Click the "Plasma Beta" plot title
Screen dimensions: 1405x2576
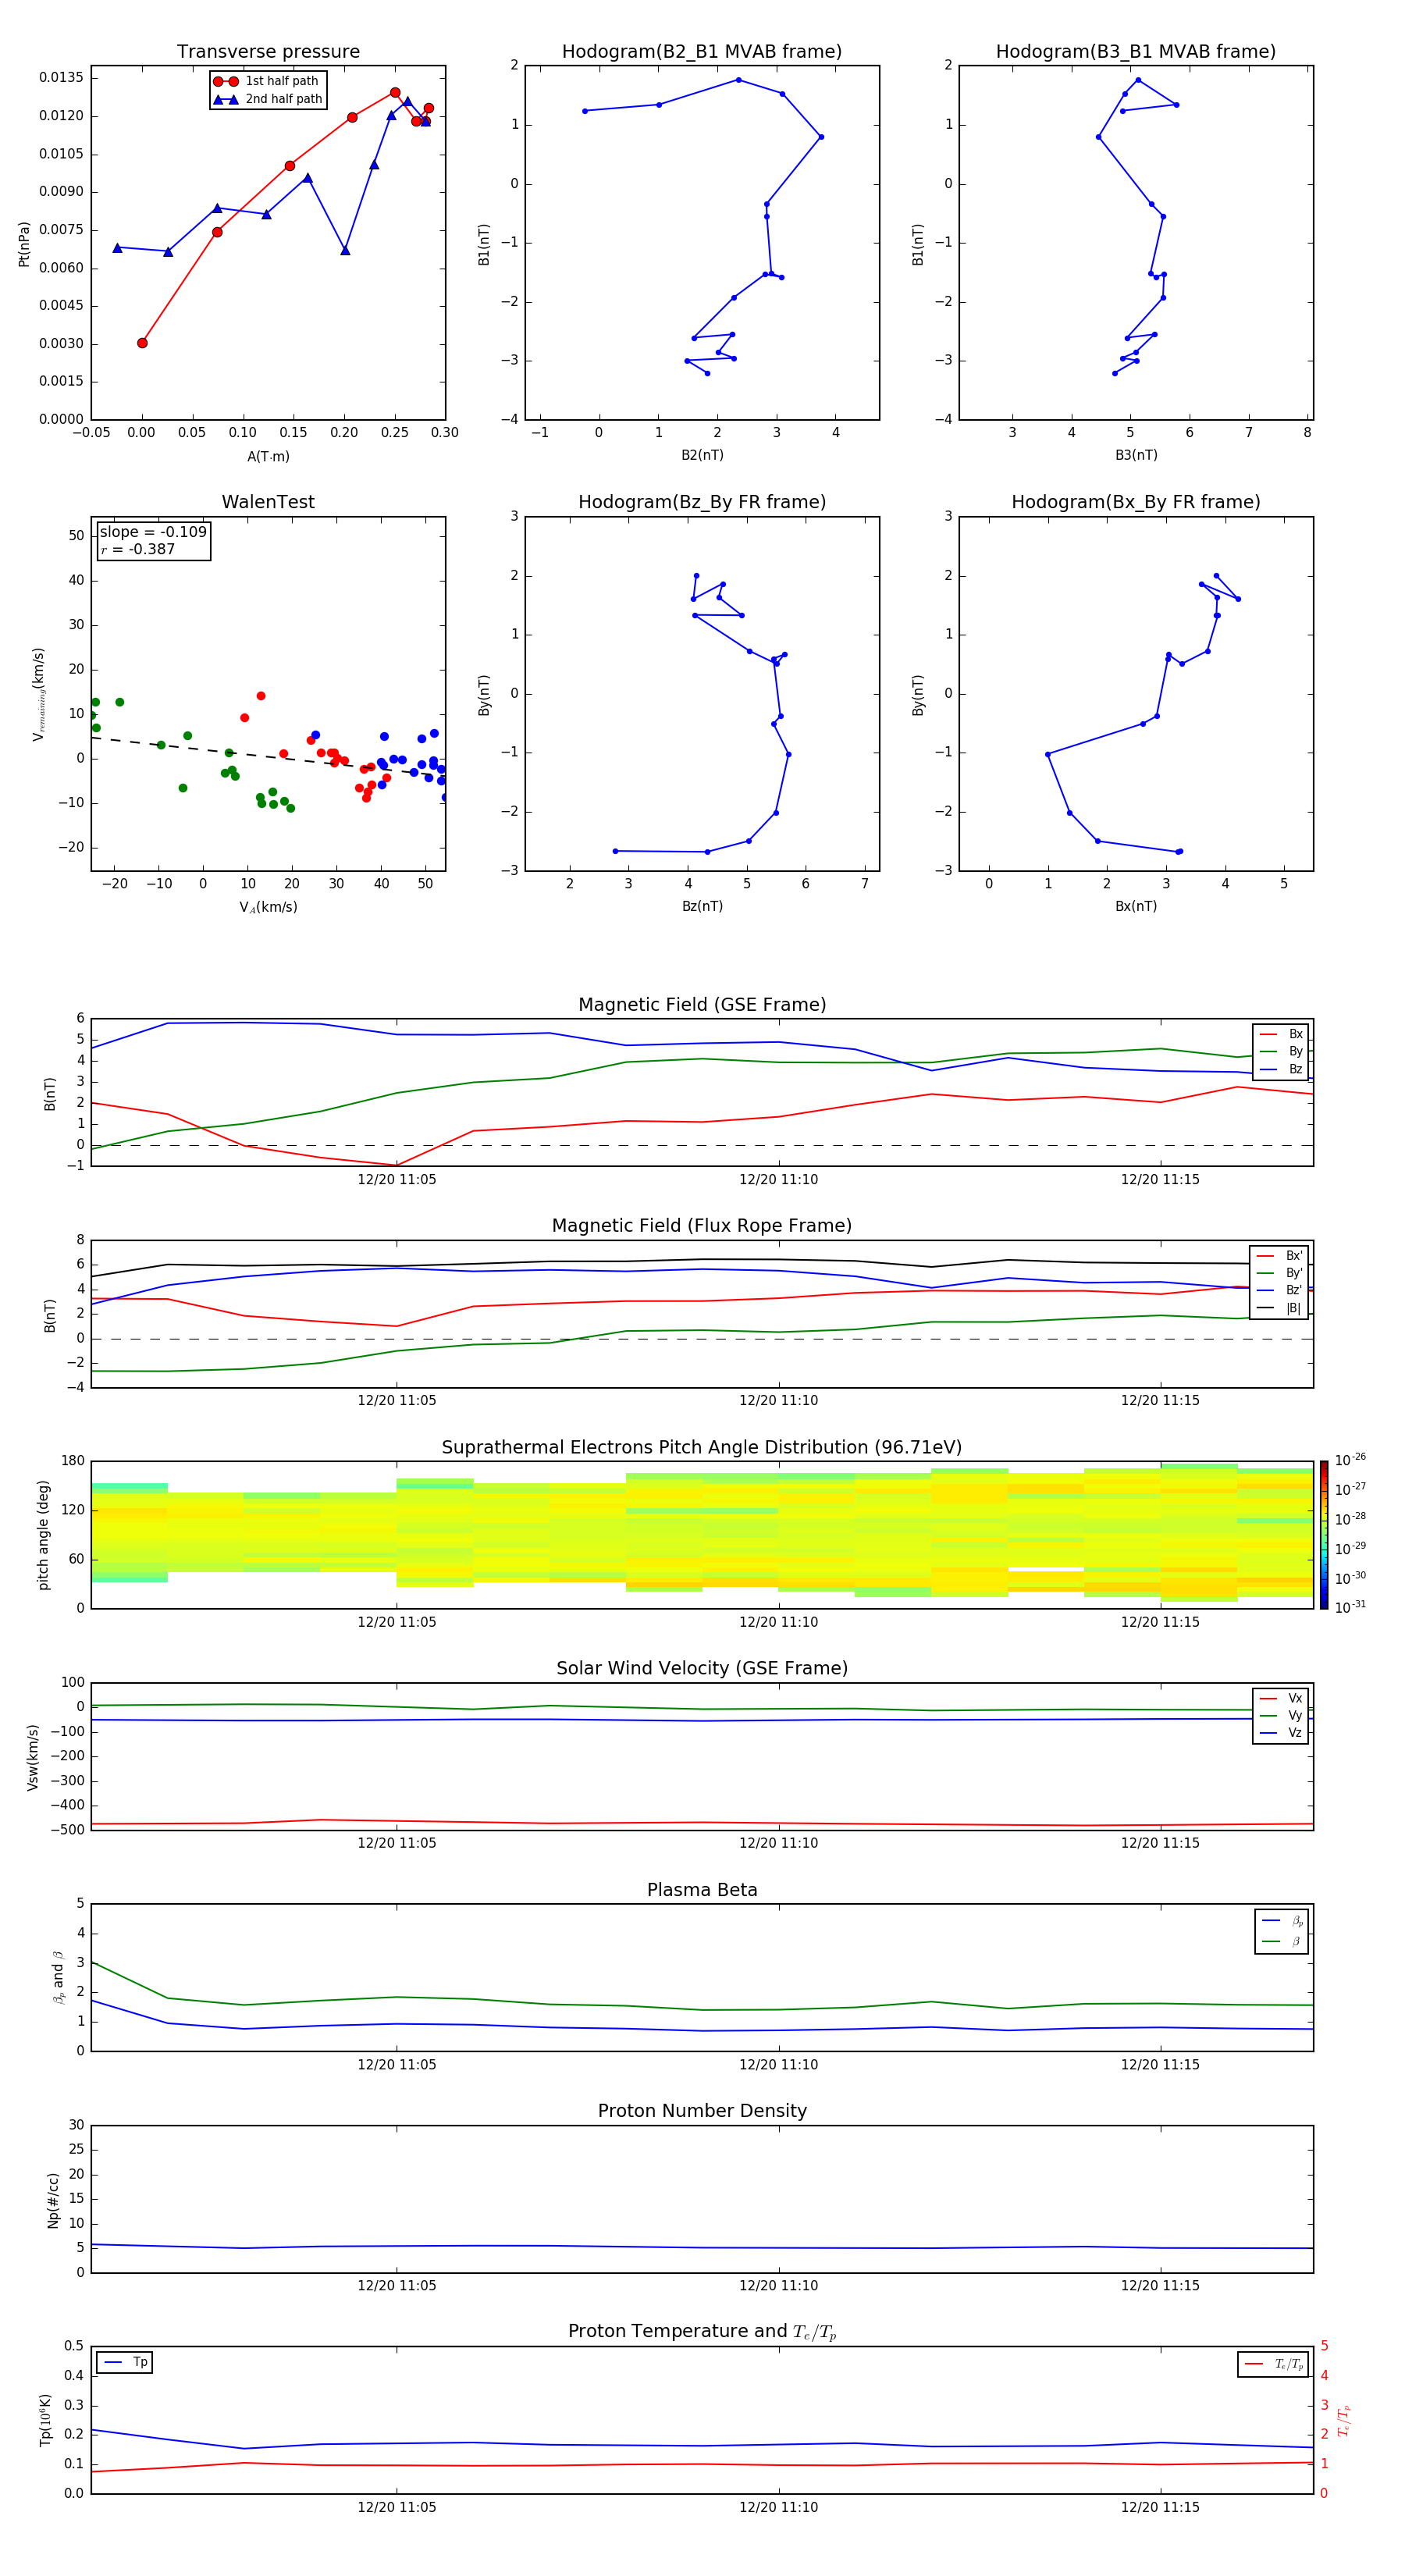coord(702,1891)
